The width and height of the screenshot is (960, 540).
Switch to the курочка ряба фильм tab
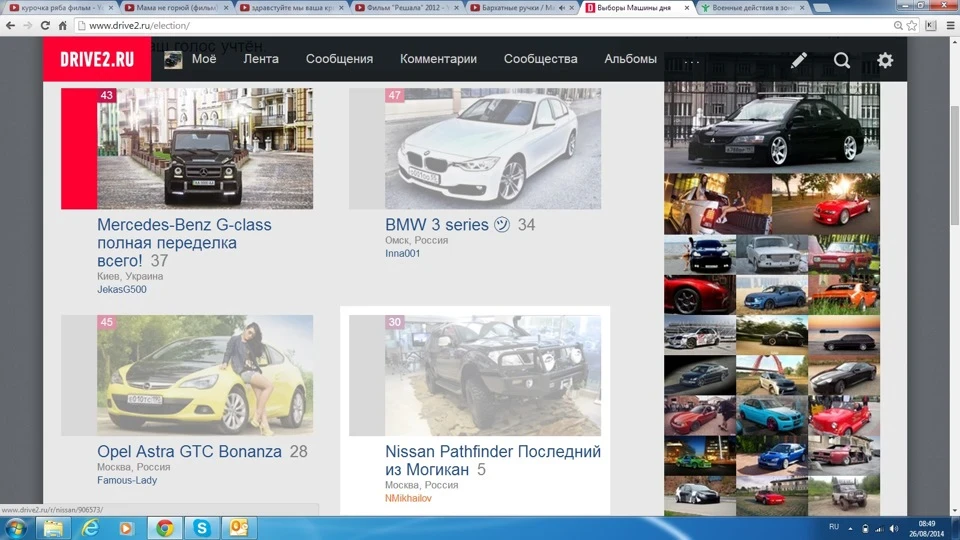(x=60, y=8)
